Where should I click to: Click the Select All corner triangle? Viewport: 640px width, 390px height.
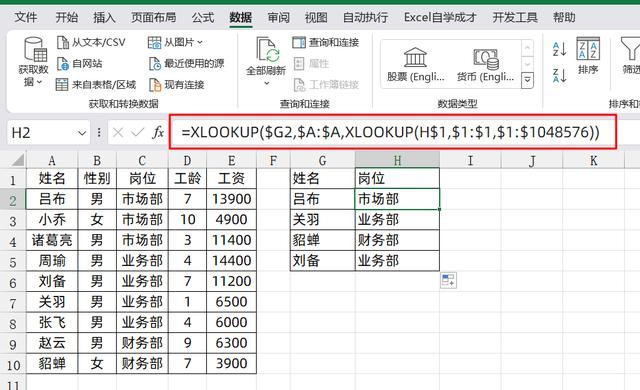click(x=17, y=160)
